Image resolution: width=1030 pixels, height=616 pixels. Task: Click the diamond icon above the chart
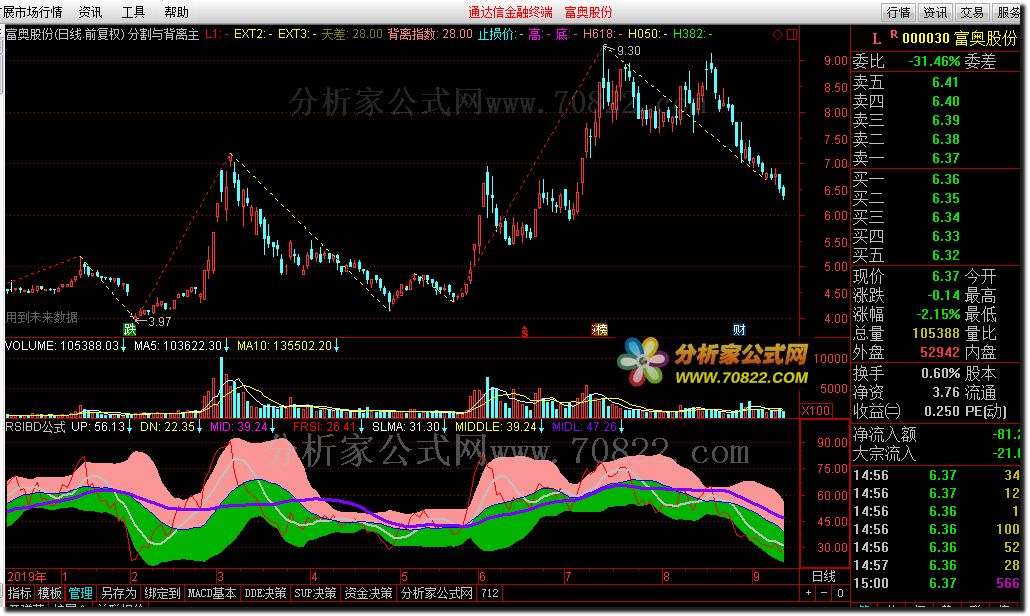[778, 34]
